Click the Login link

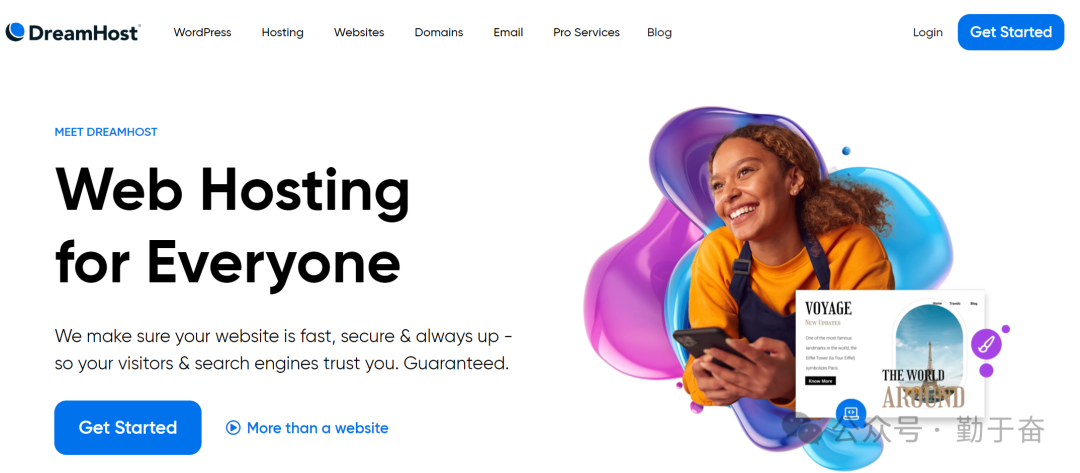pos(928,32)
